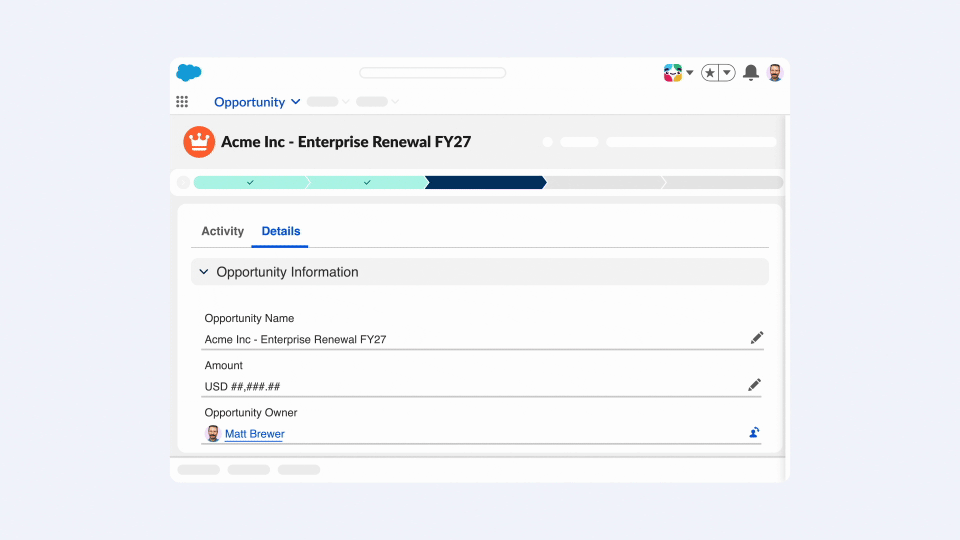Click the Amount value USD ##,###.##
Image resolution: width=960 pixels, height=540 pixels.
click(242, 387)
